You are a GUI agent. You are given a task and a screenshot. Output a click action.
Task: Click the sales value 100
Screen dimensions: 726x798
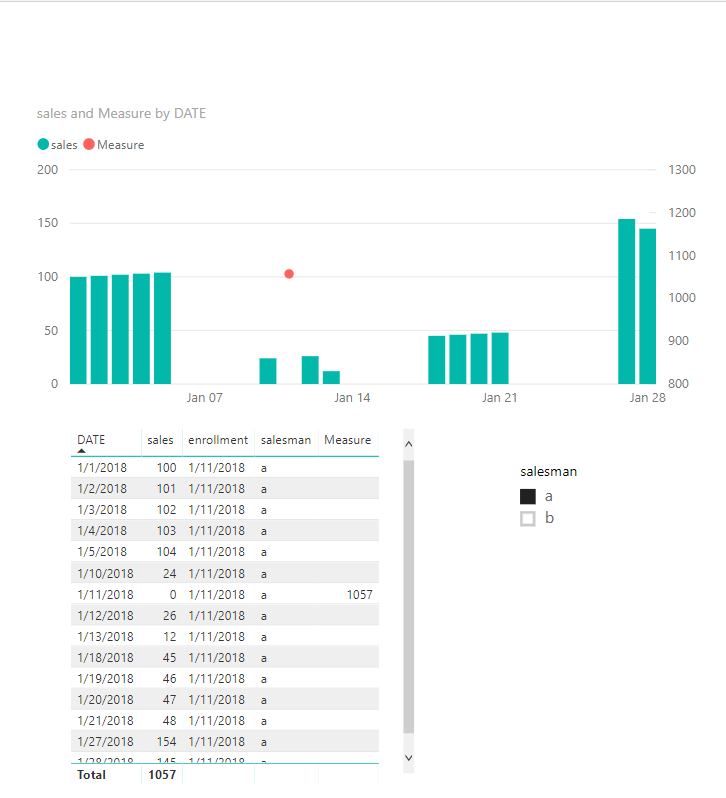(166, 468)
